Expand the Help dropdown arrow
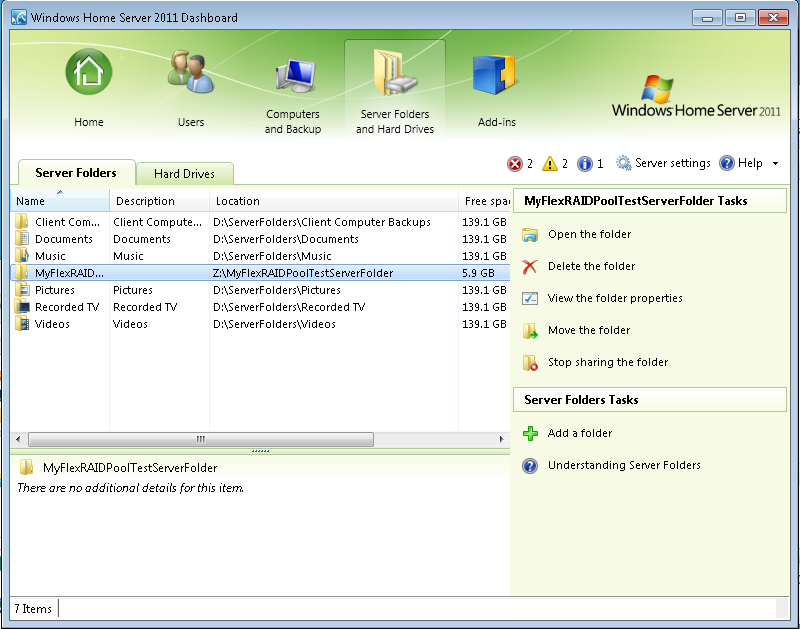 click(x=776, y=164)
